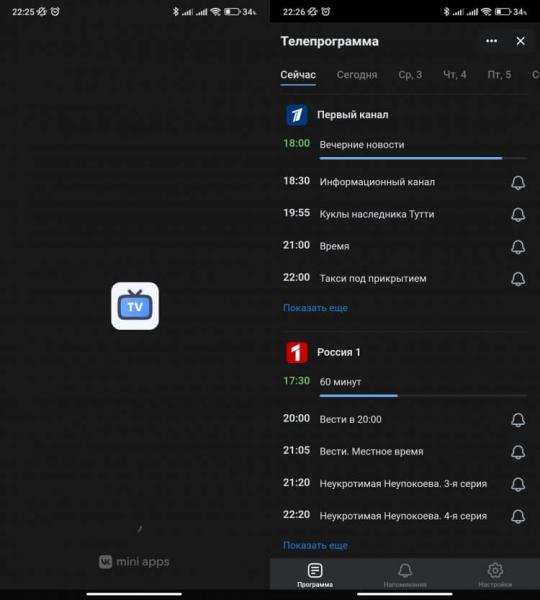The image size is (540, 600).
Task: Open Вечерние новости at 18:00
Action: point(362,145)
